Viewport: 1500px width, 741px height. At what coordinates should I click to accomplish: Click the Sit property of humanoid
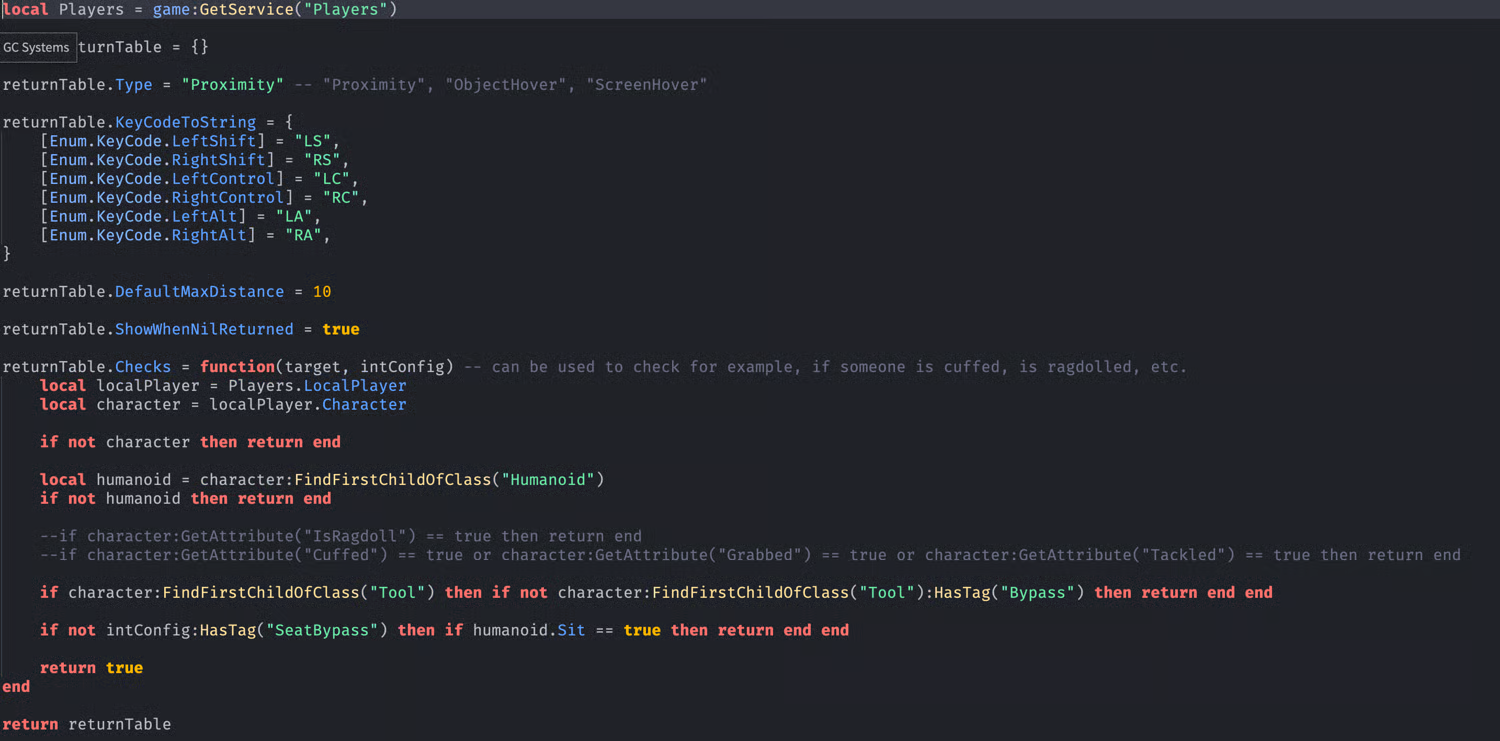(x=571, y=631)
